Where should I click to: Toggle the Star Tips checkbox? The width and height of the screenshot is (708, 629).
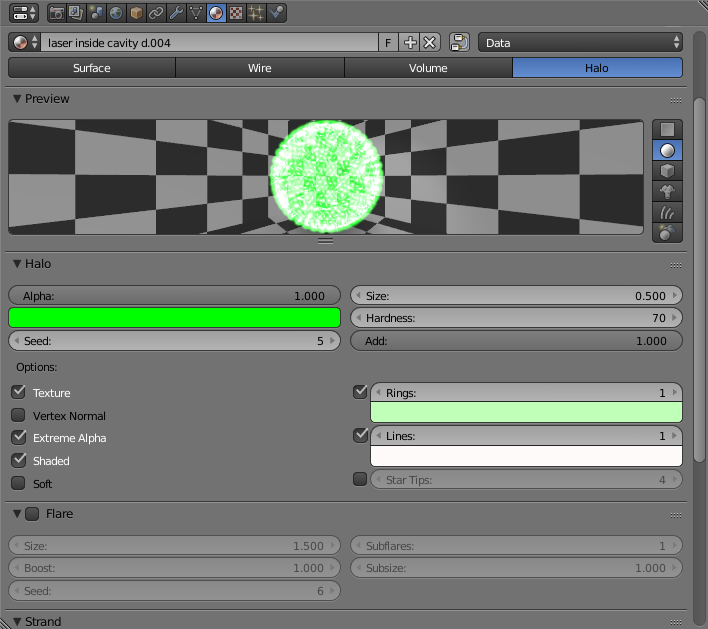coord(360,480)
